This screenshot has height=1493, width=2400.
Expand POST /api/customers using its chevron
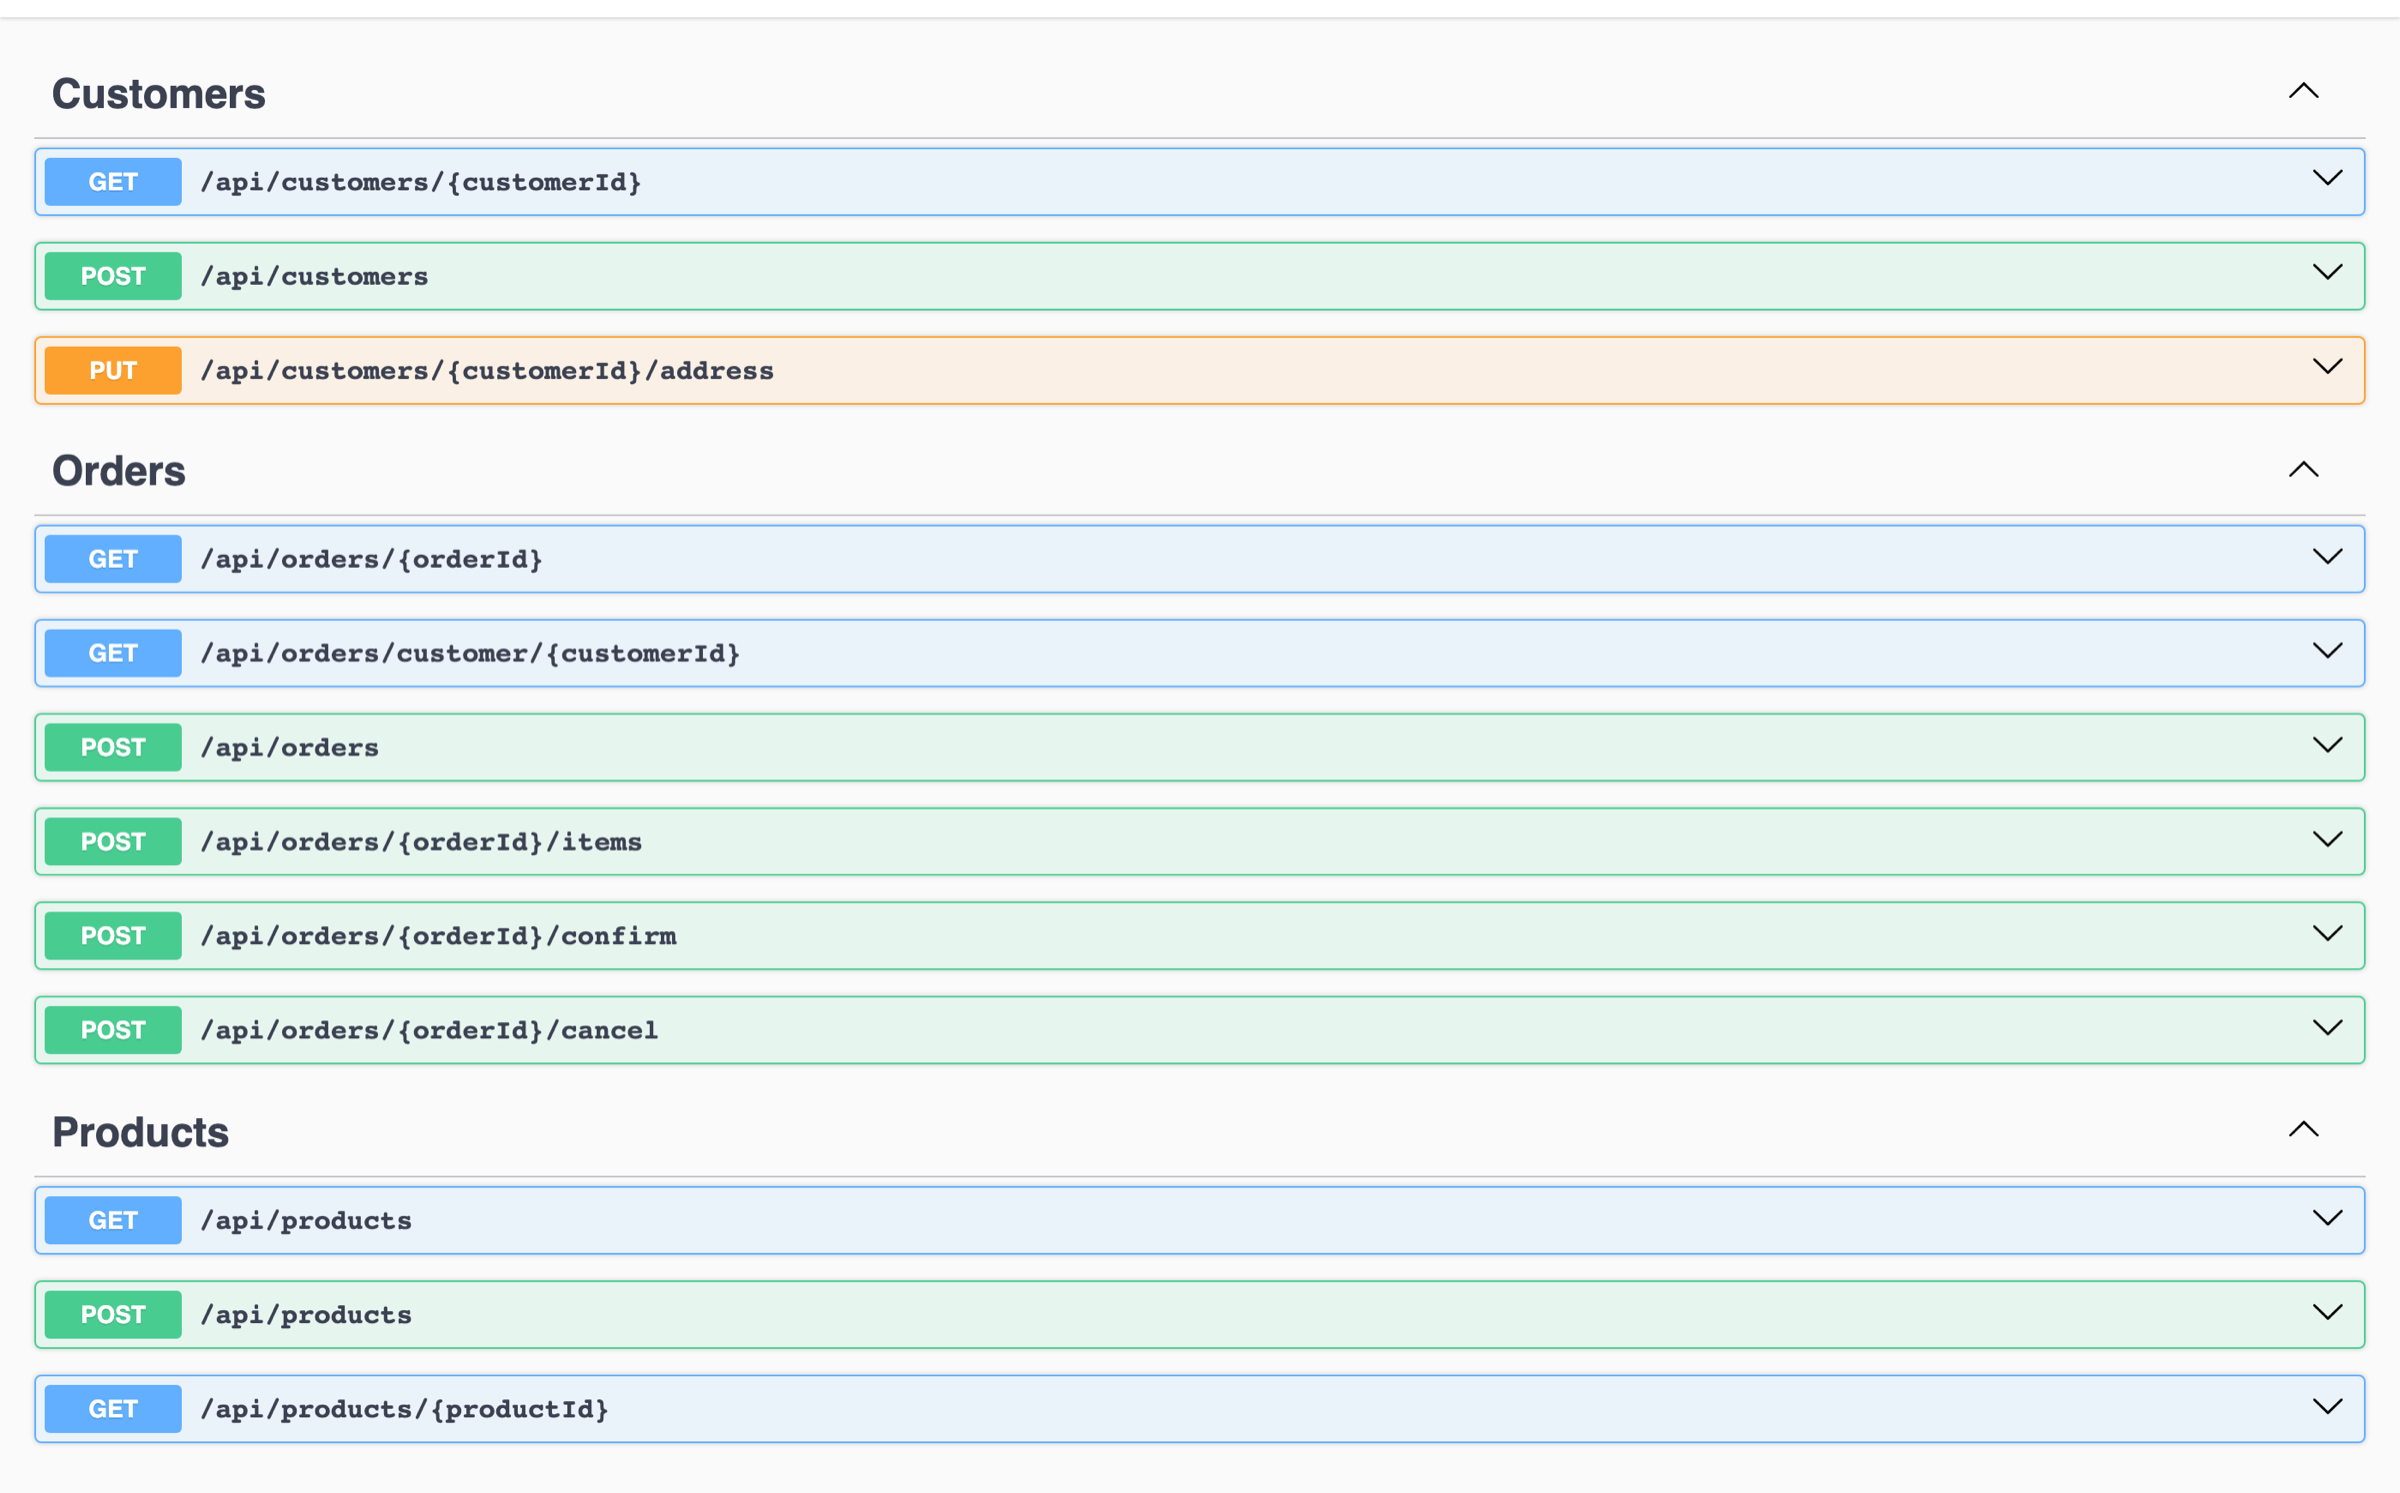click(2327, 273)
